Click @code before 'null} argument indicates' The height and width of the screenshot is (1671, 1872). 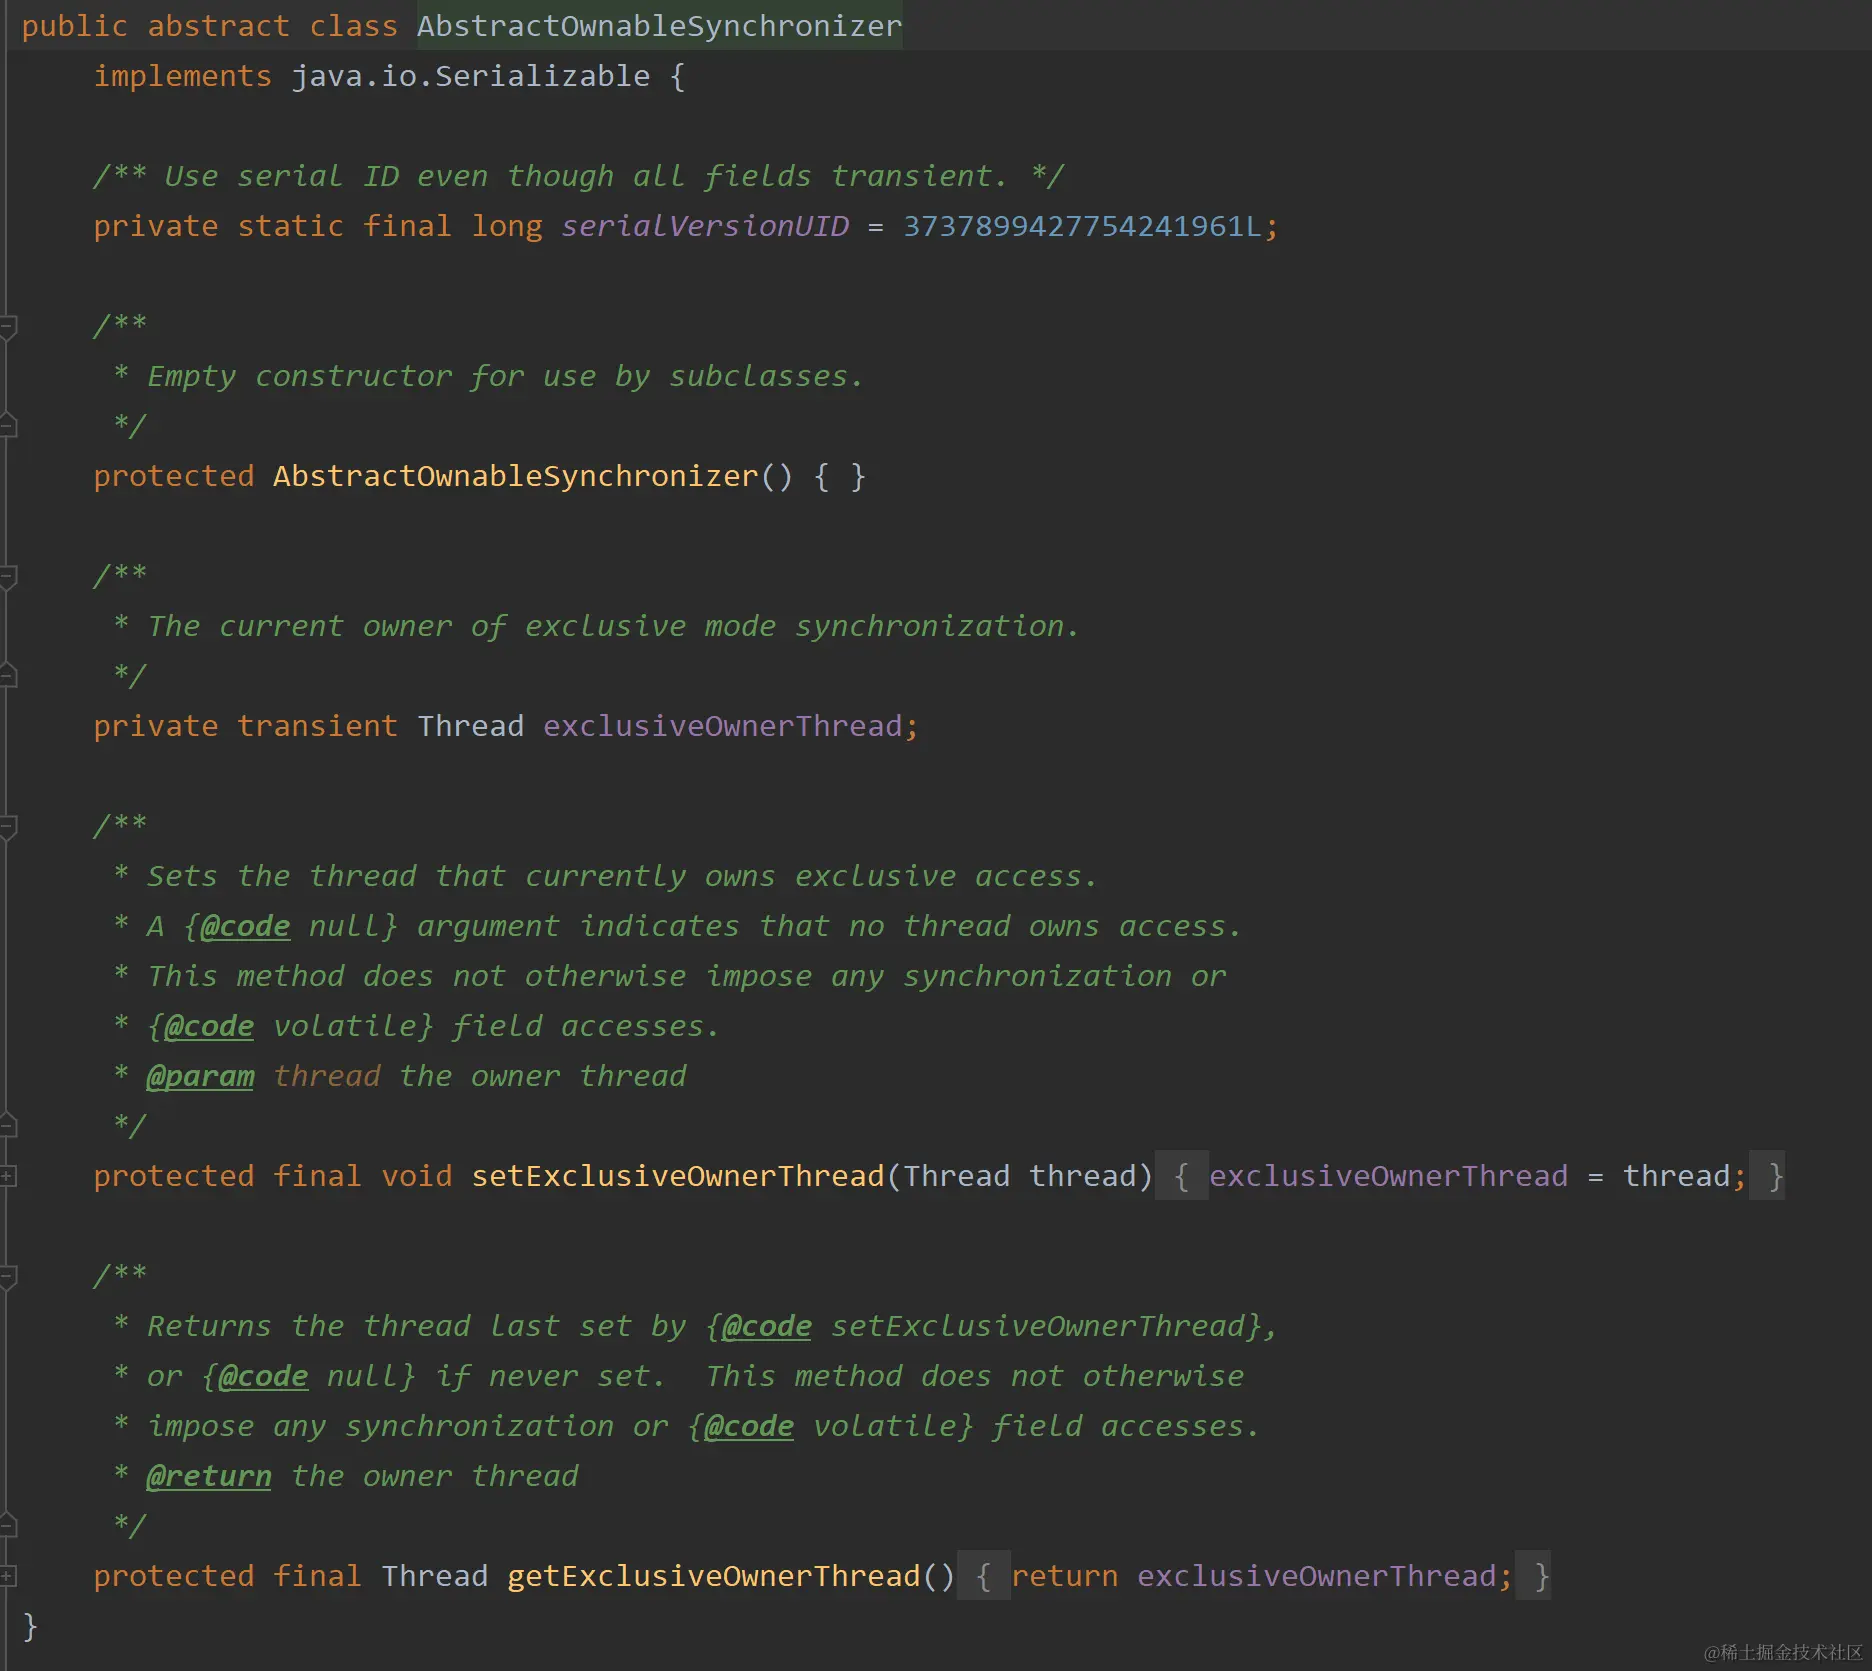click(246, 926)
